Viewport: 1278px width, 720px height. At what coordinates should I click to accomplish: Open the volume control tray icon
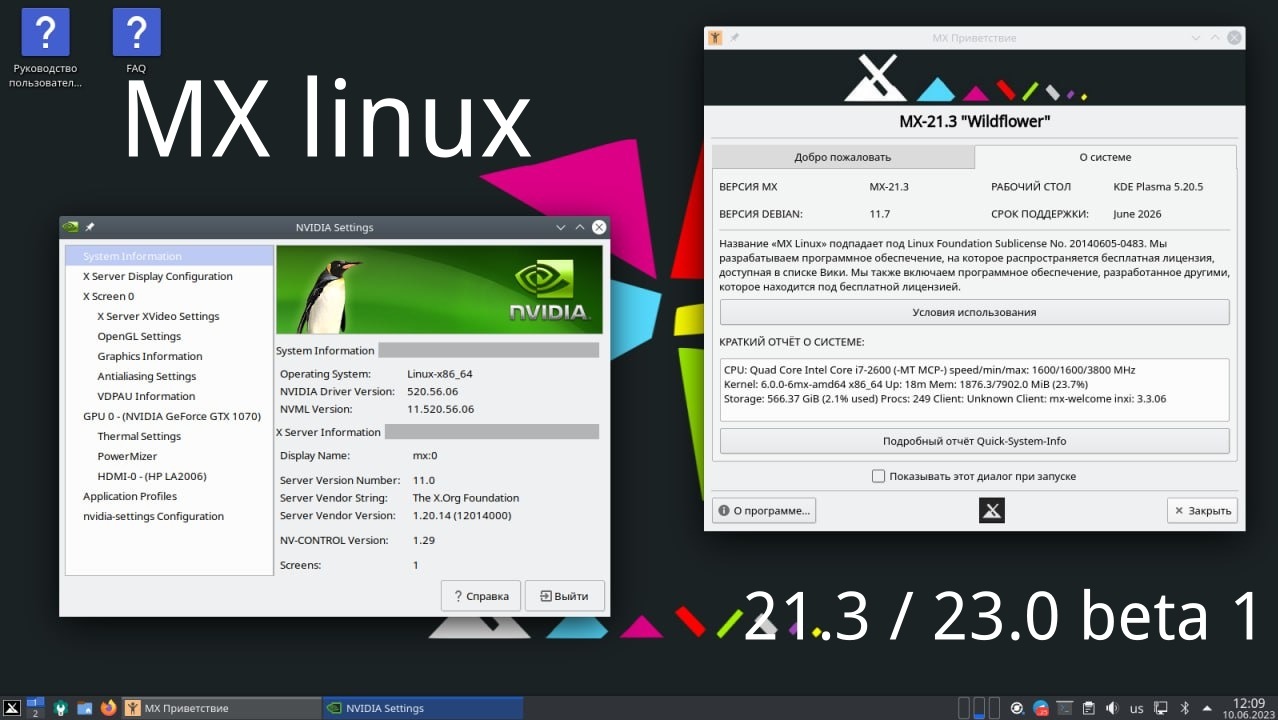[x=1112, y=708]
